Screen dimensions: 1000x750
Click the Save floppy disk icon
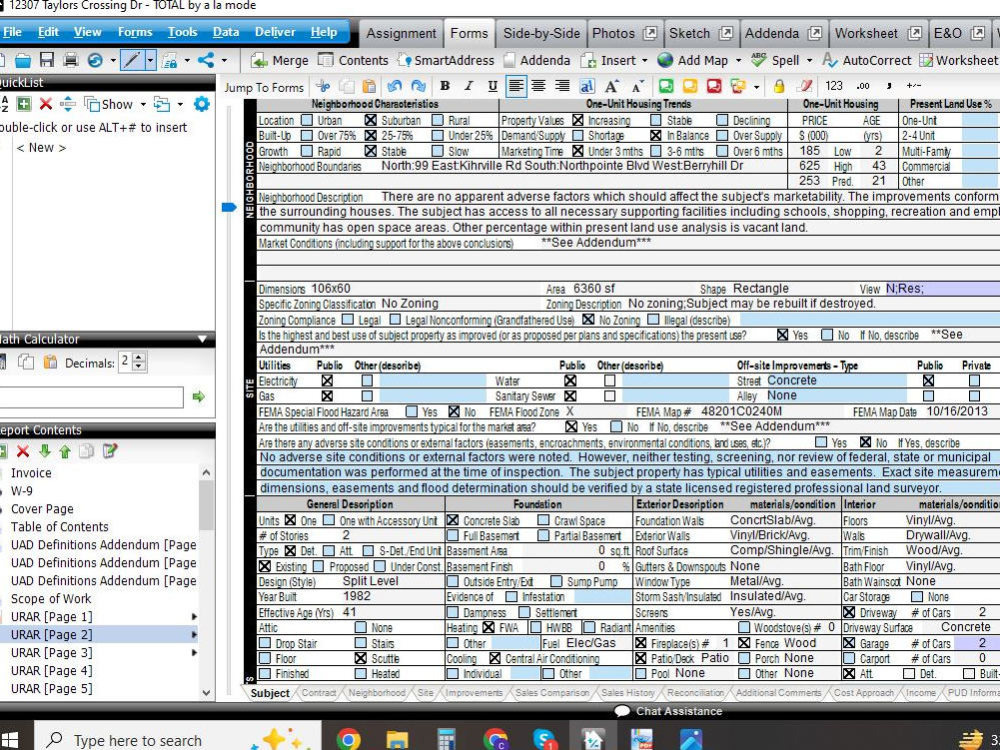[x=47, y=60]
